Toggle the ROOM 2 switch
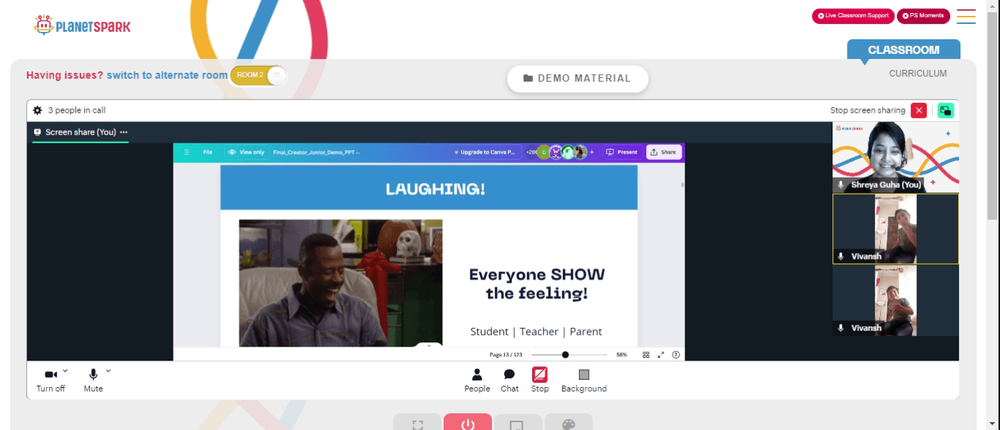Screen dimensions: 1000x430 (x=259, y=75)
